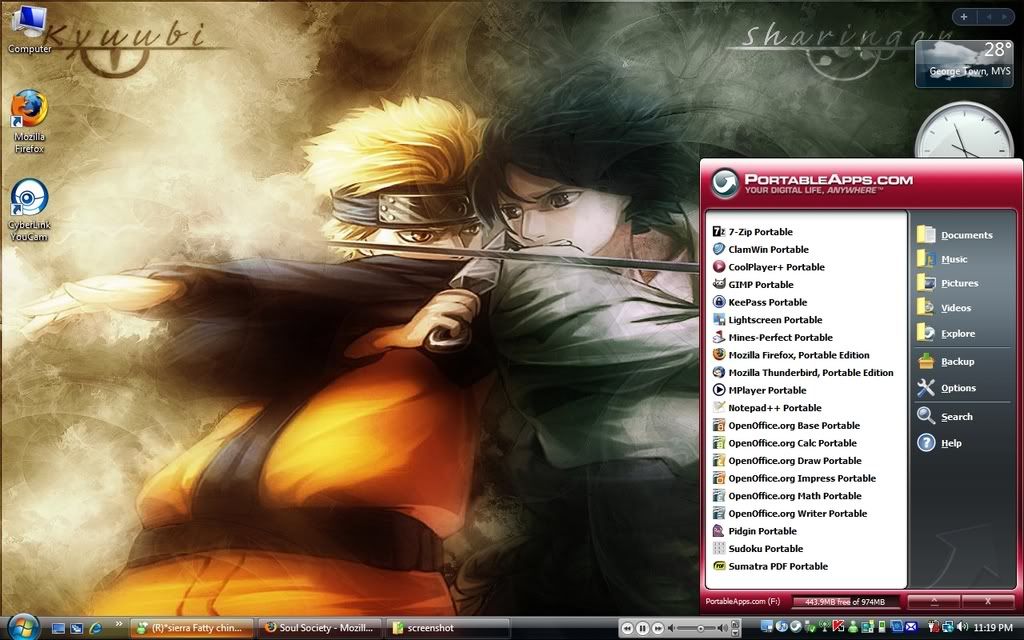Open OpenOffice.org Draw Portable
This screenshot has height=640, width=1024.
[786, 461]
